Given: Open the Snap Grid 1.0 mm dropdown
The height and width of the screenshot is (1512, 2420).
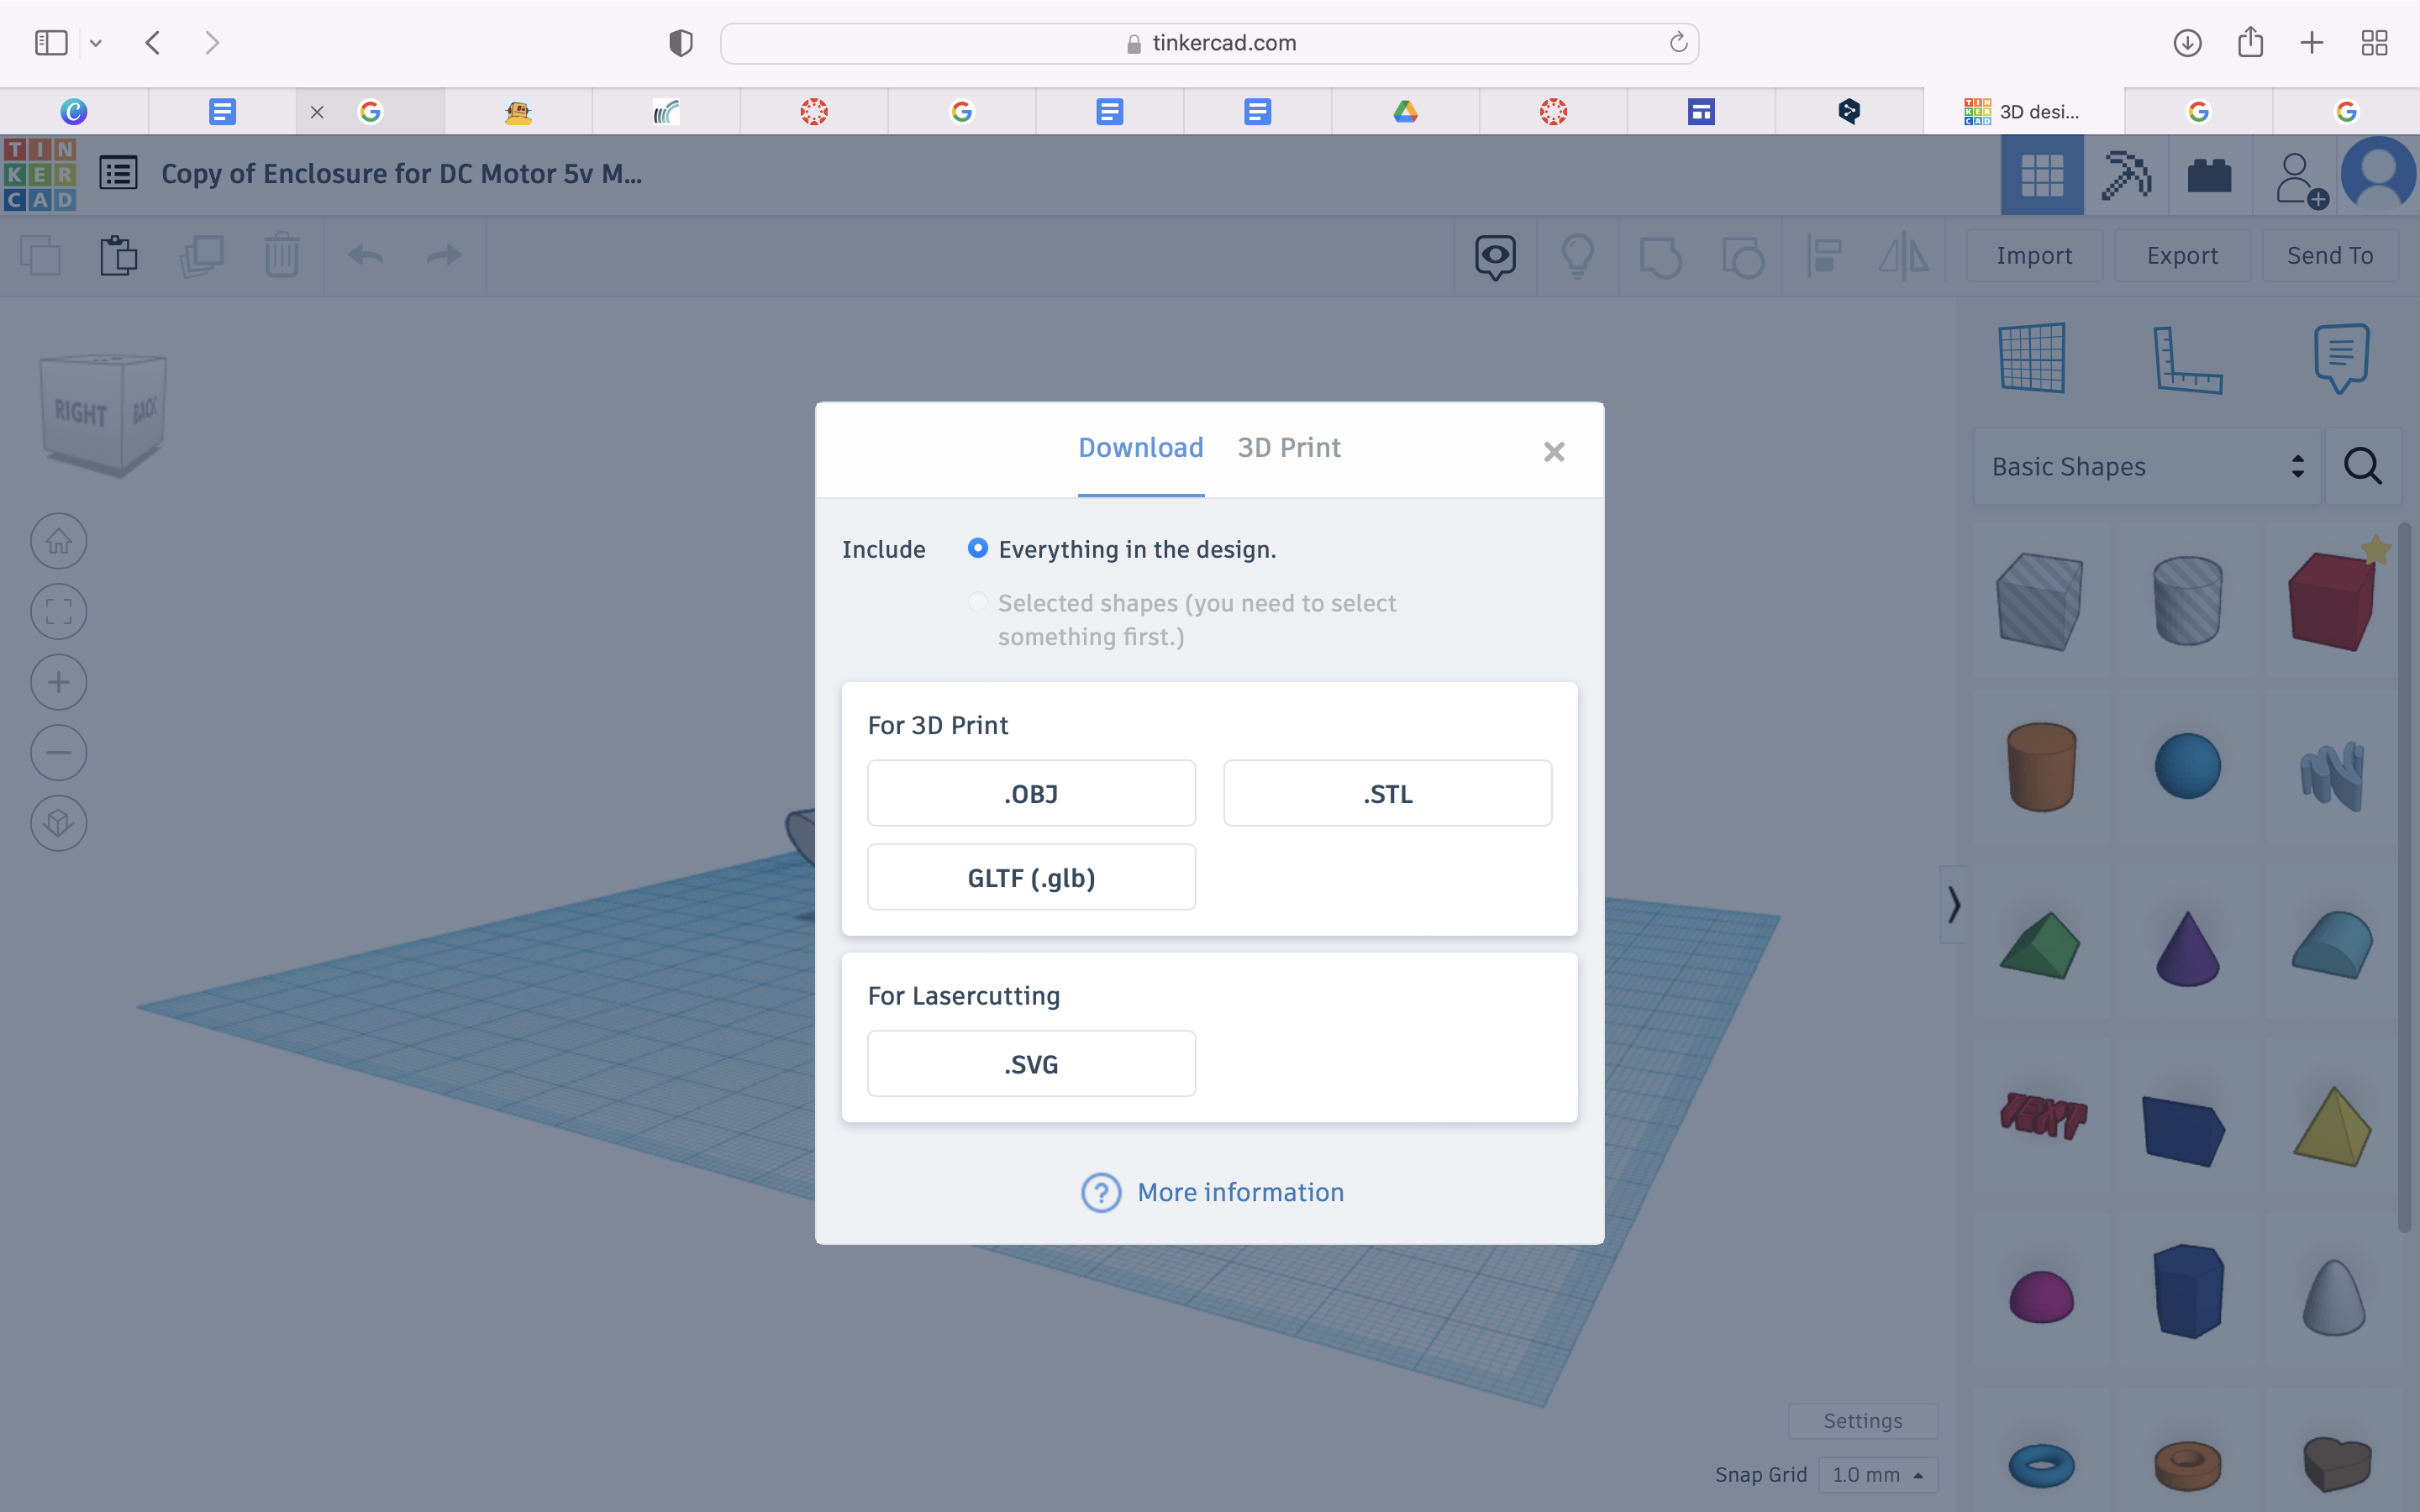Looking at the screenshot, I should pos(1877,1474).
